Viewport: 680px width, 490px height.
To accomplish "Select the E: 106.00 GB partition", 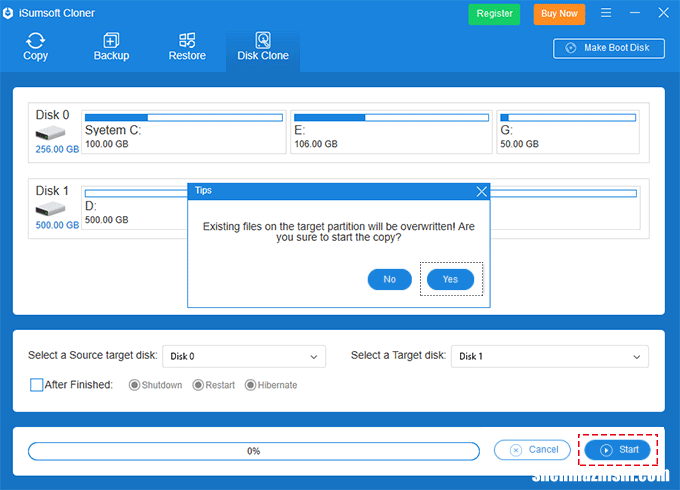I will click(391, 132).
